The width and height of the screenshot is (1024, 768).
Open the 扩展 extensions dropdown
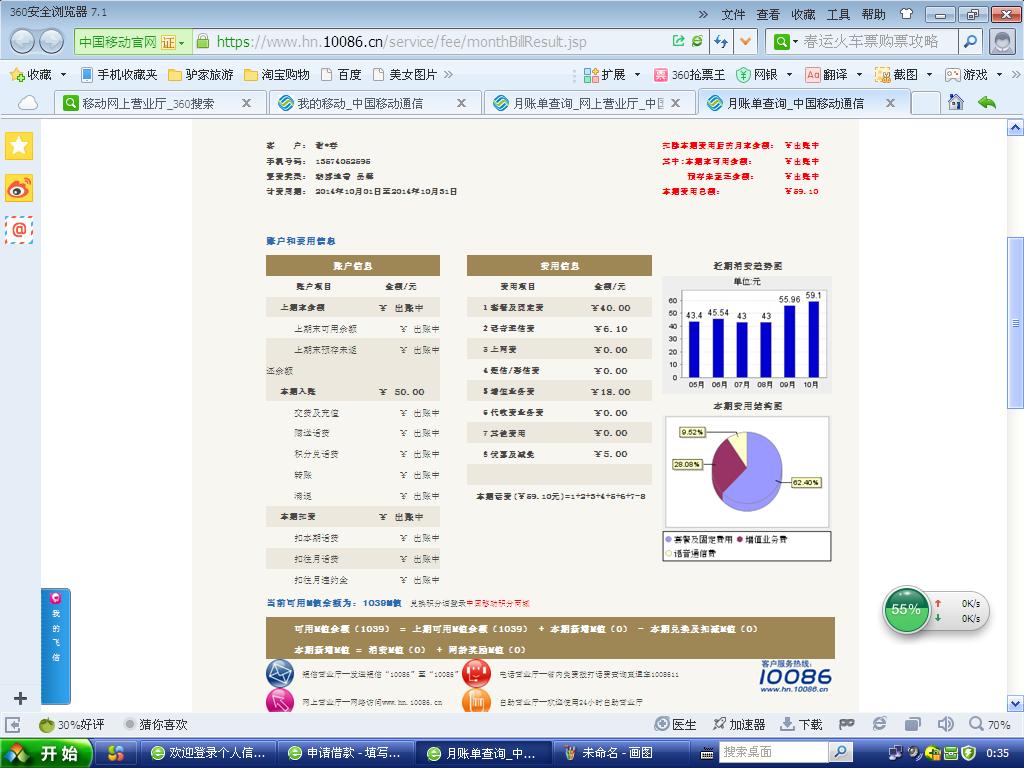(612, 74)
